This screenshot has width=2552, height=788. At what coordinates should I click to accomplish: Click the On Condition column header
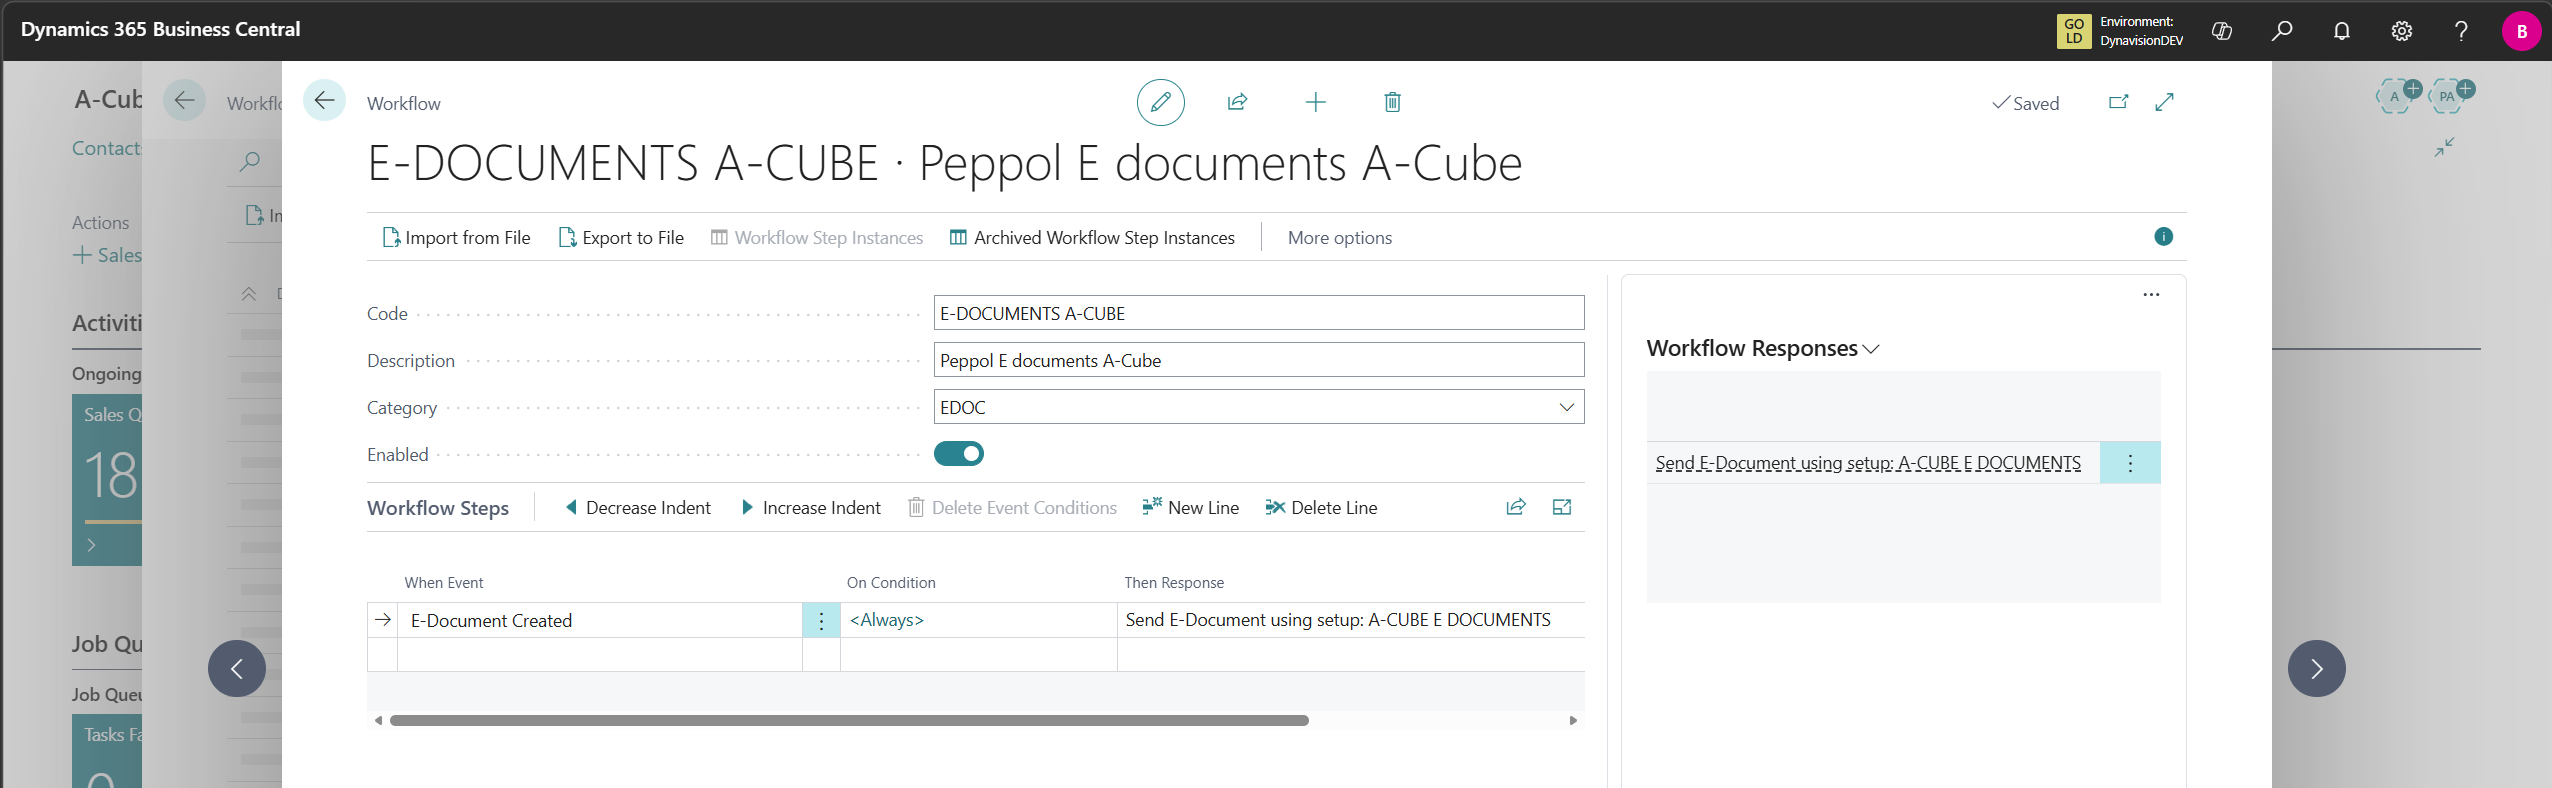pyautogui.click(x=891, y=583)
